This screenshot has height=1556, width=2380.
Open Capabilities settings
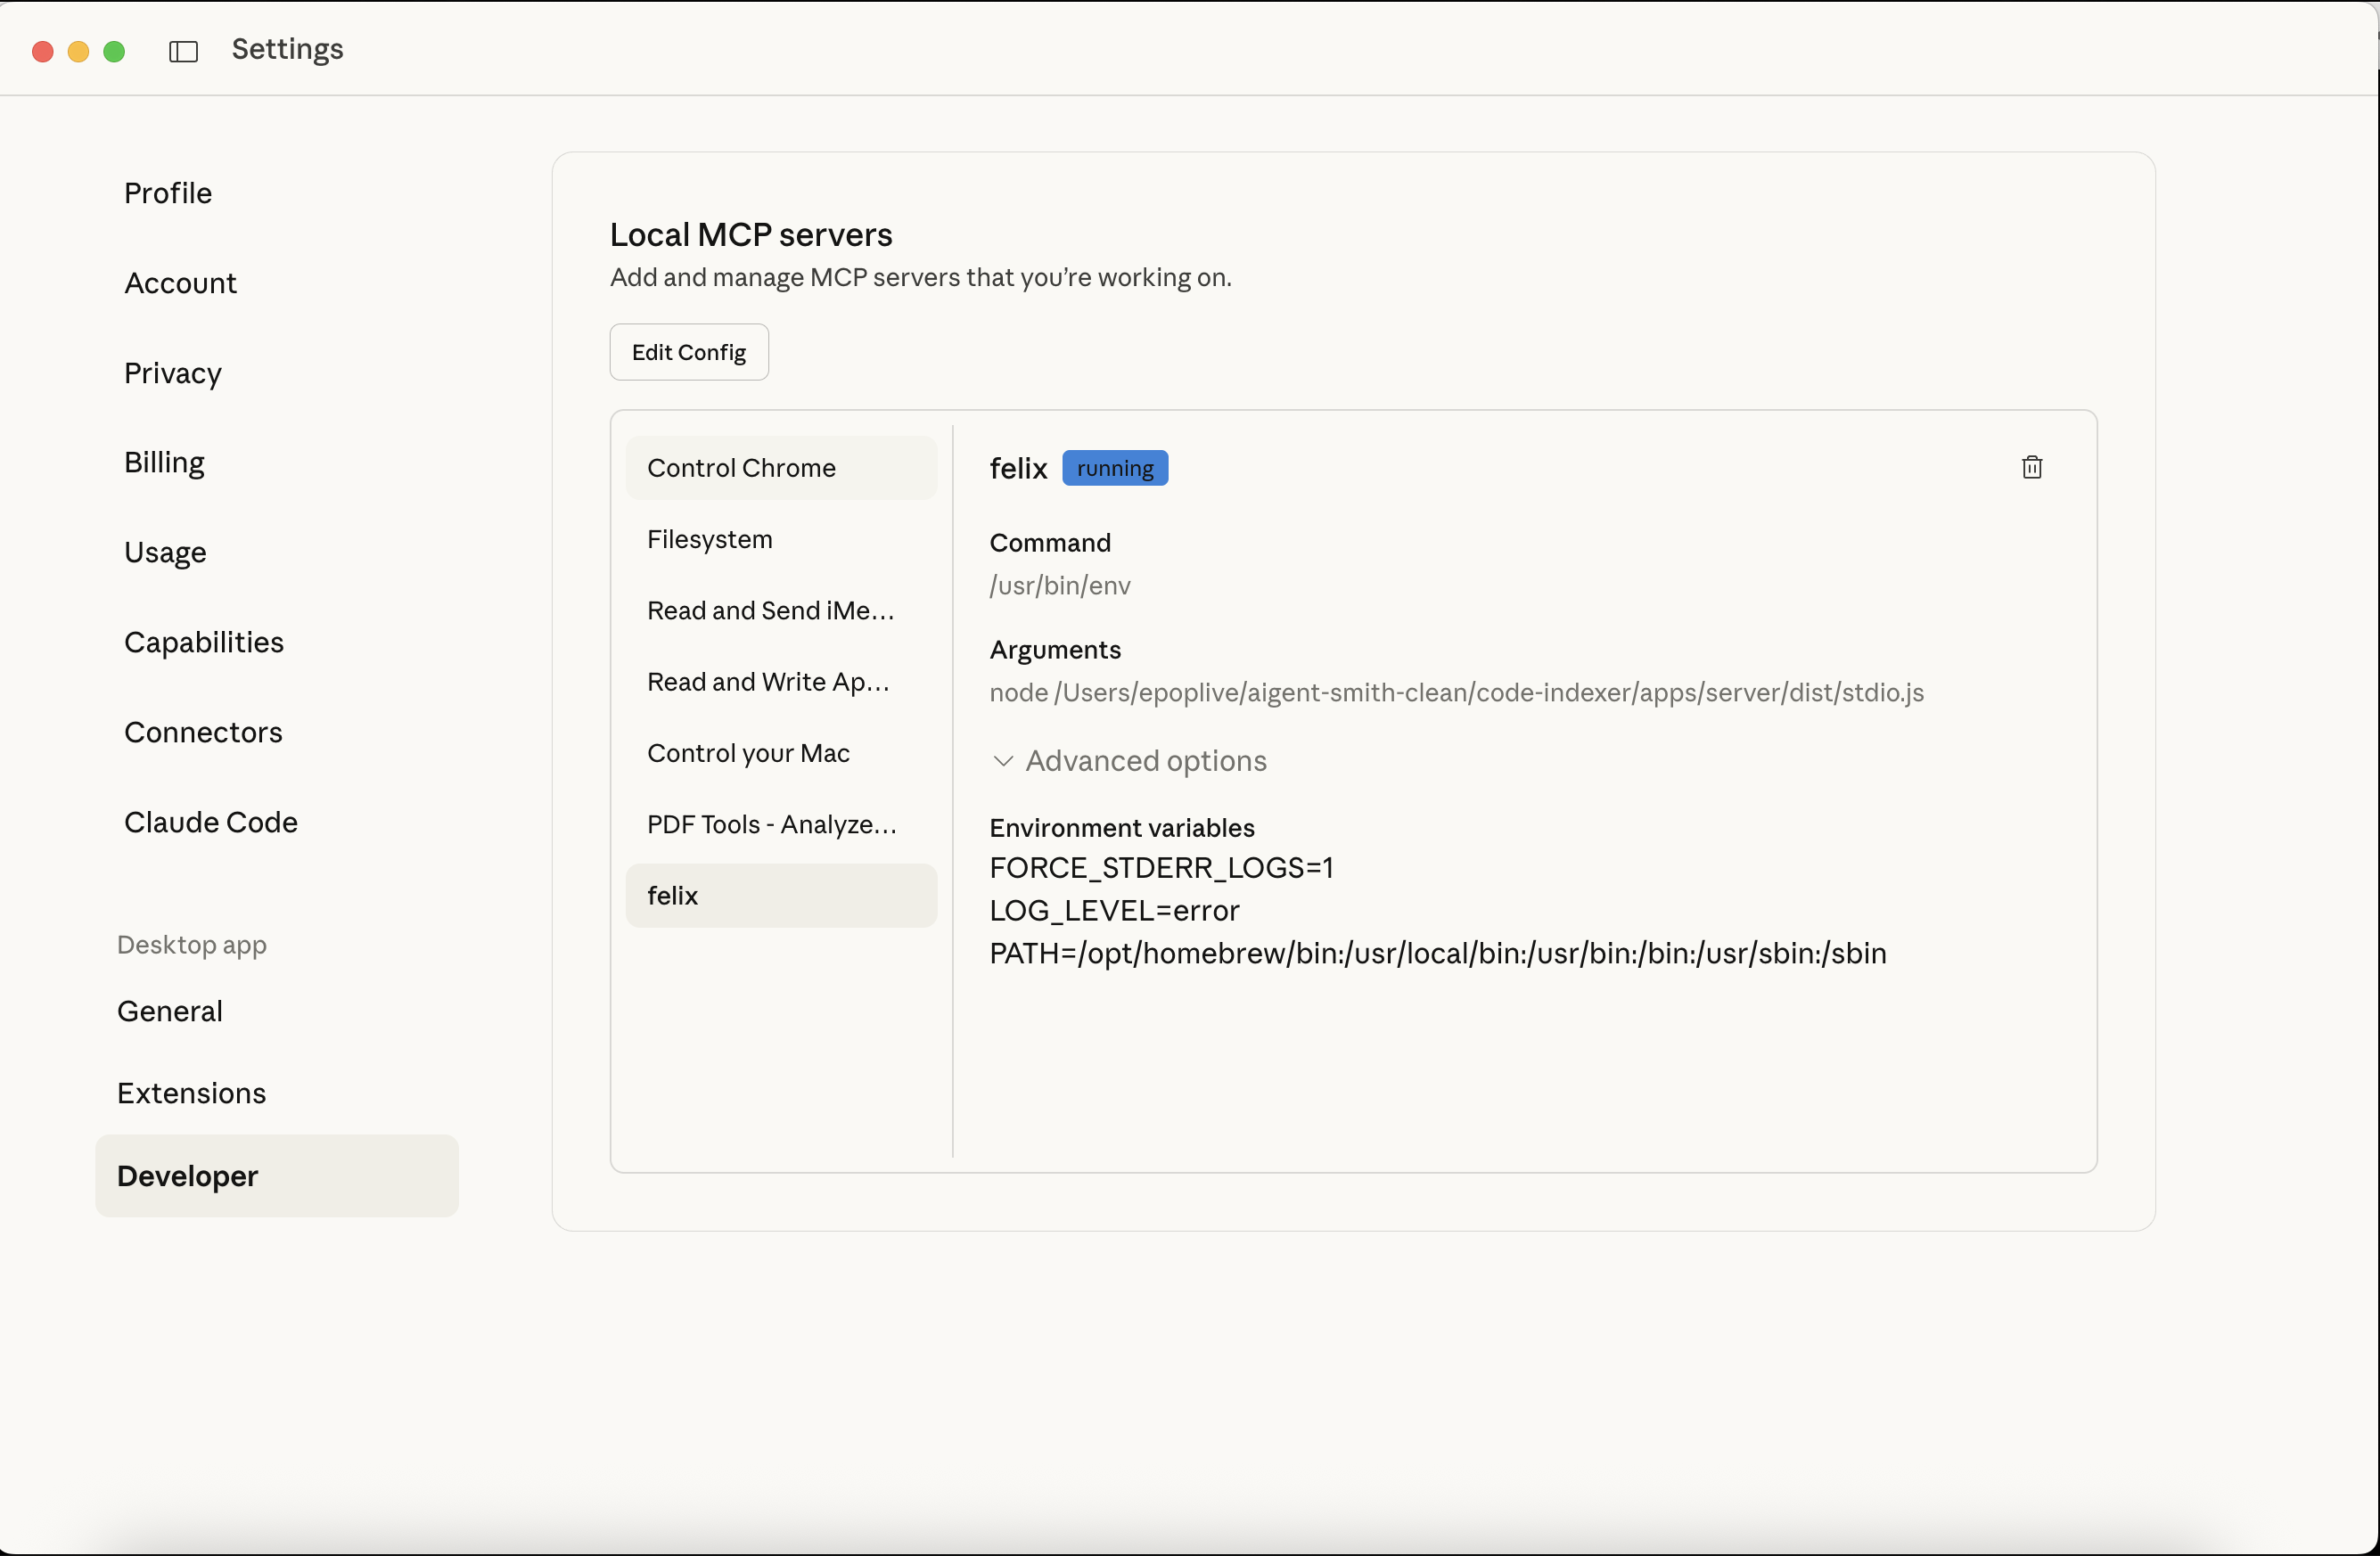point(203,642)
